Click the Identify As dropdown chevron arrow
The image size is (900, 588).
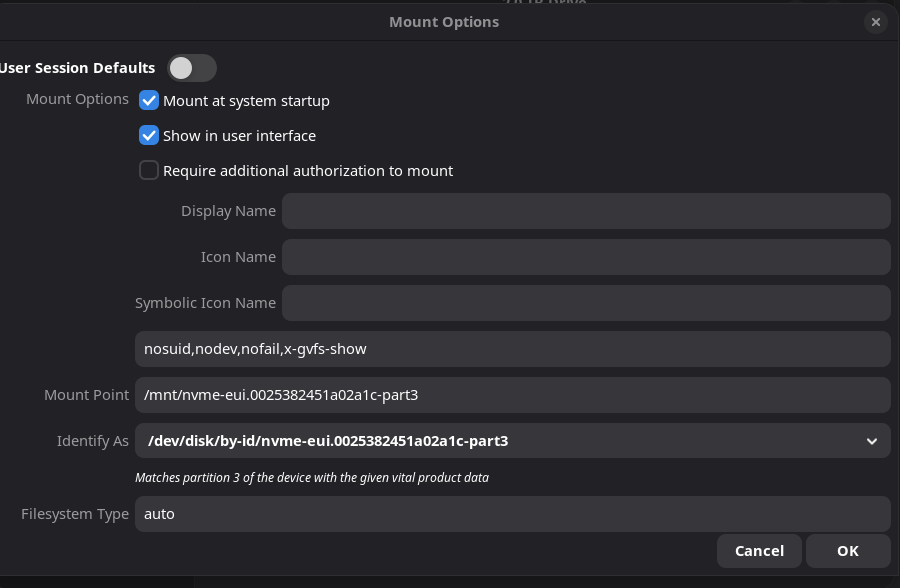(872, 441)
